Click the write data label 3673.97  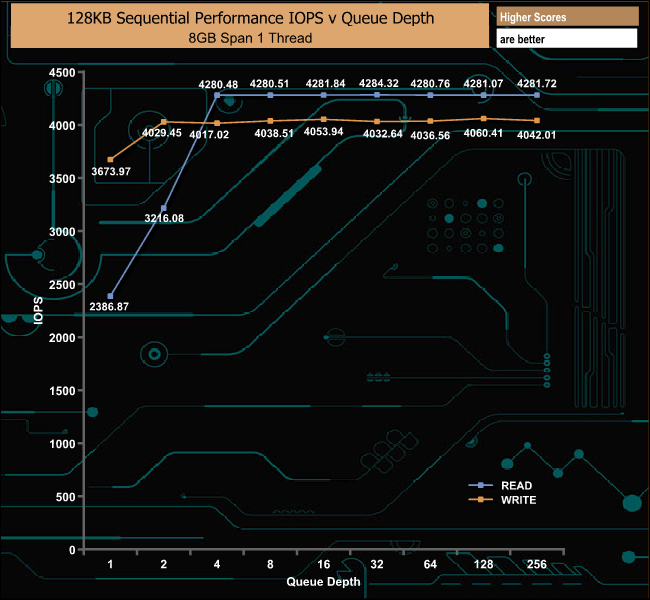pos(111,171)
